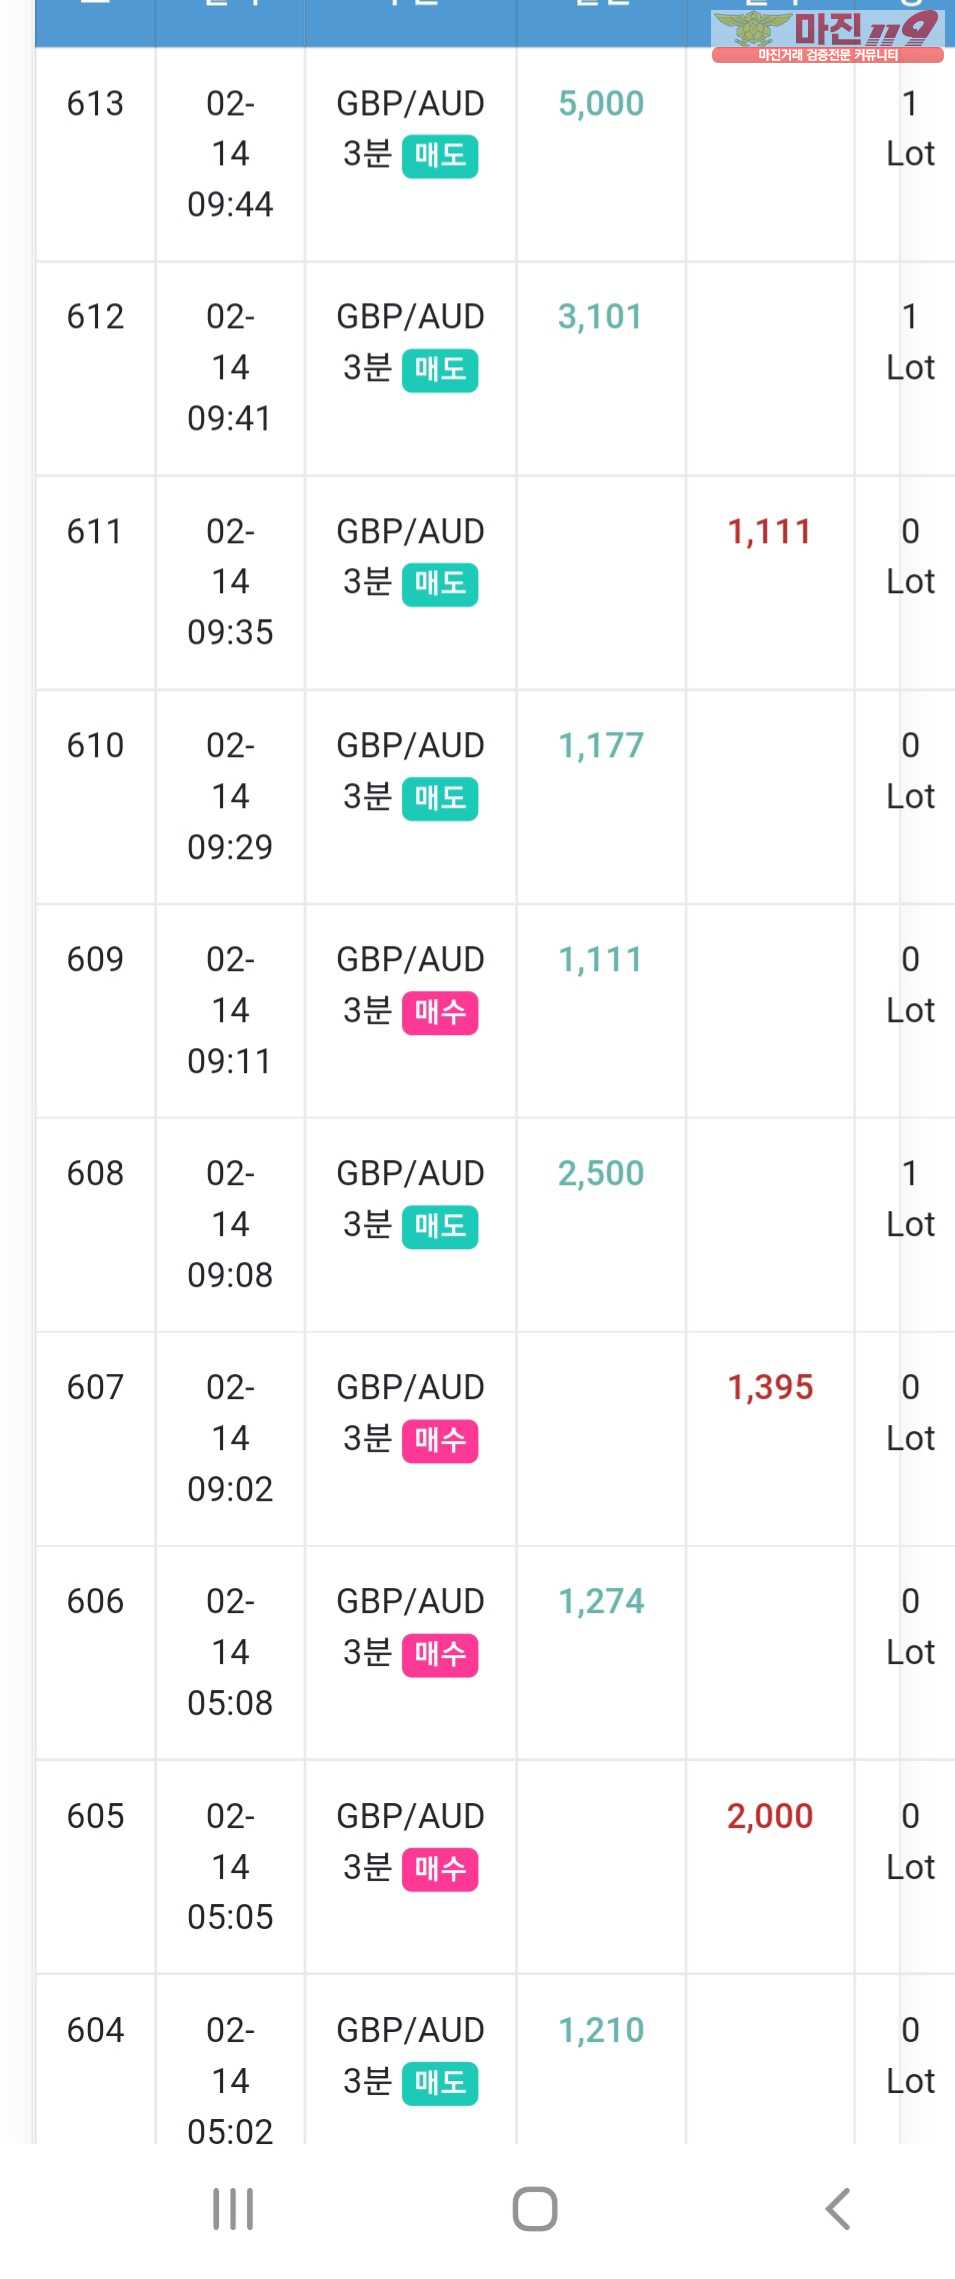
Task: Click the 02-14 09:29 date cell
Action: 230,796
